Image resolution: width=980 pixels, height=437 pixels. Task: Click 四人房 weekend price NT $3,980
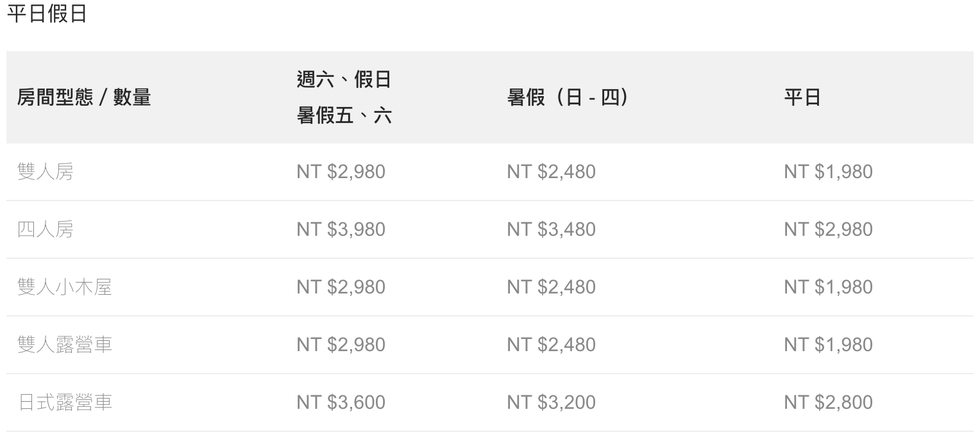pos(341,229)
